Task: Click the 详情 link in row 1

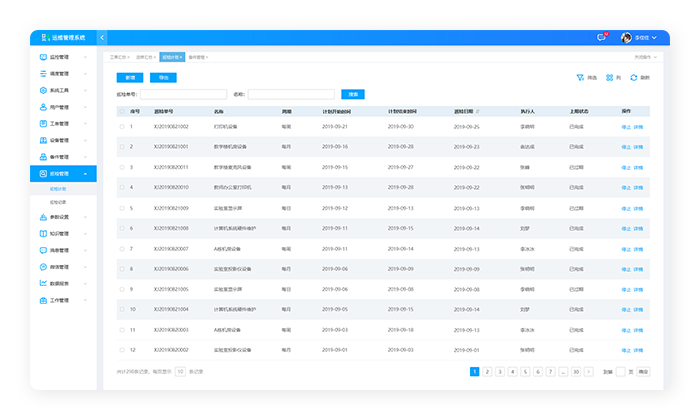Action: tap(638, 127)
